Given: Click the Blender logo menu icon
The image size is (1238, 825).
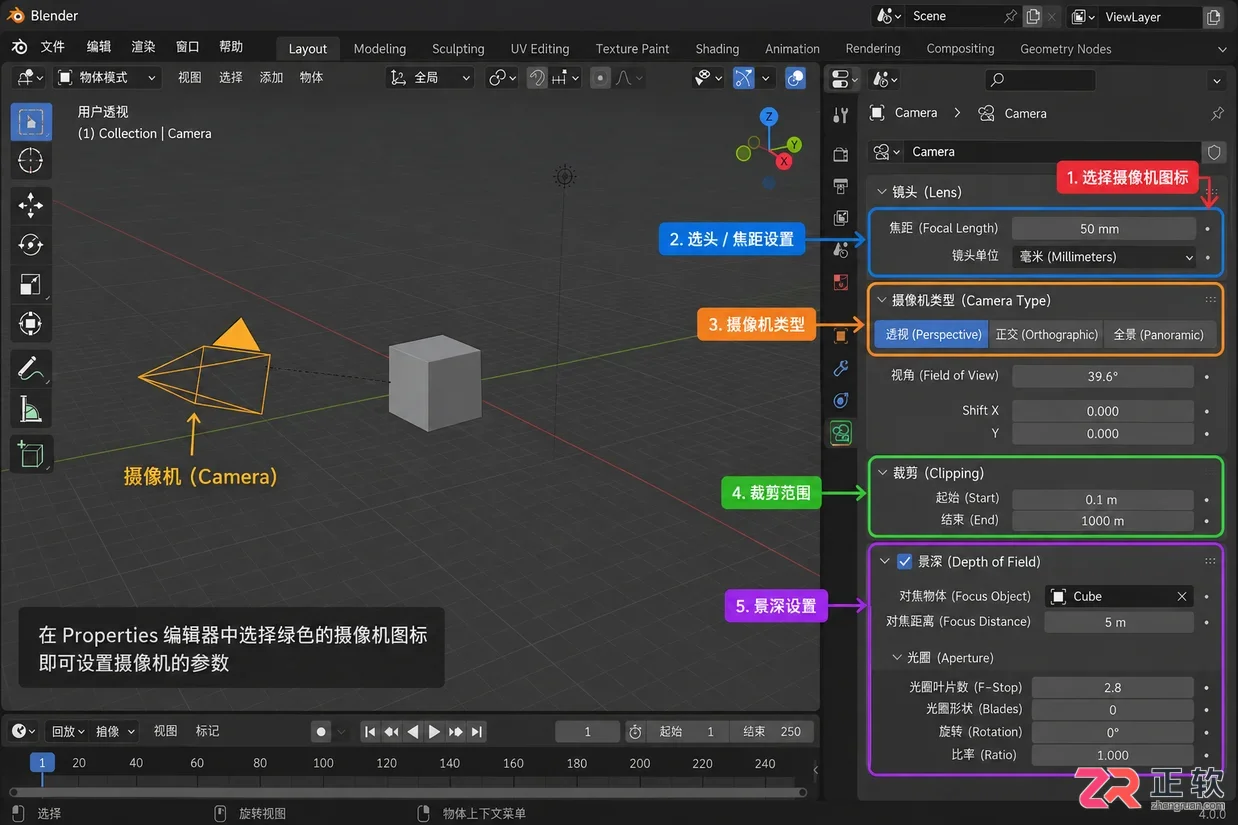Looking at the screenshot, I should coord(19,47).
